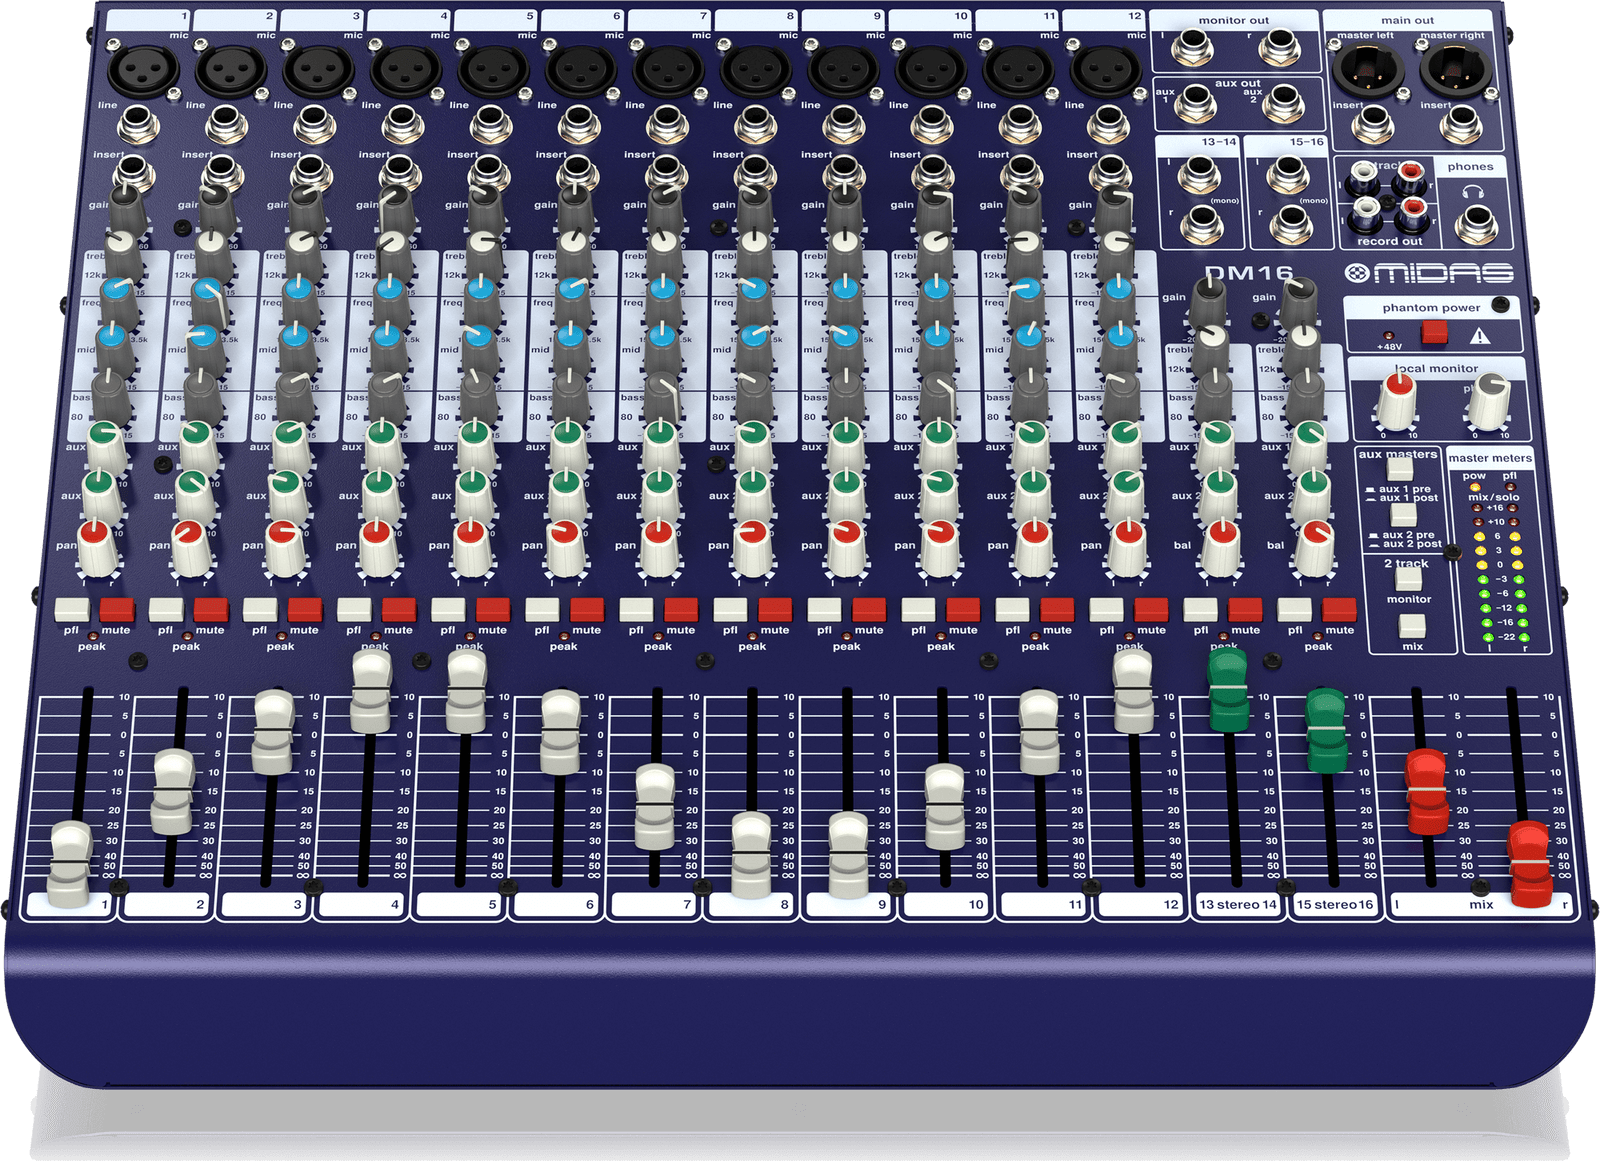This screenshot has height=1161, width=1600.
Task: Click the Midas logo emblem
Action: click(x=1356, y=273)
